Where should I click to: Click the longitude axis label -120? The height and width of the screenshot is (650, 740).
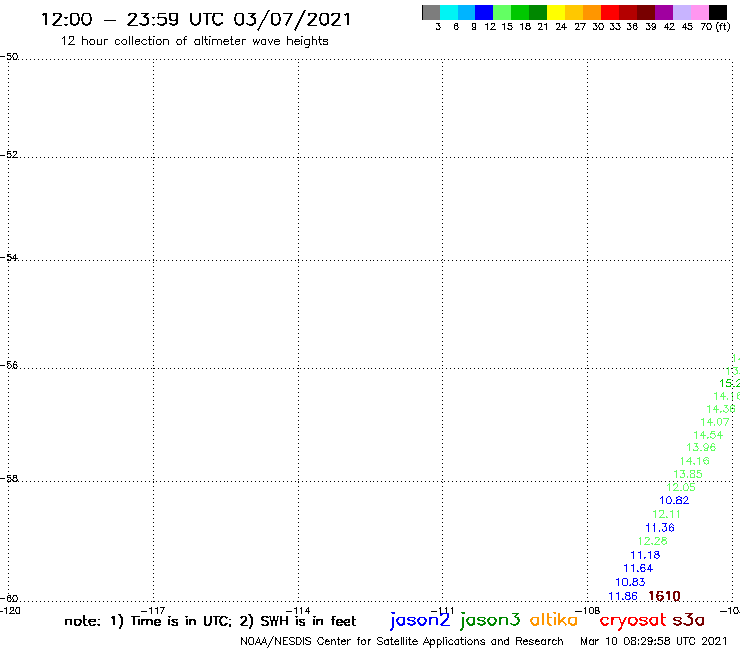(x=10, y=610)
